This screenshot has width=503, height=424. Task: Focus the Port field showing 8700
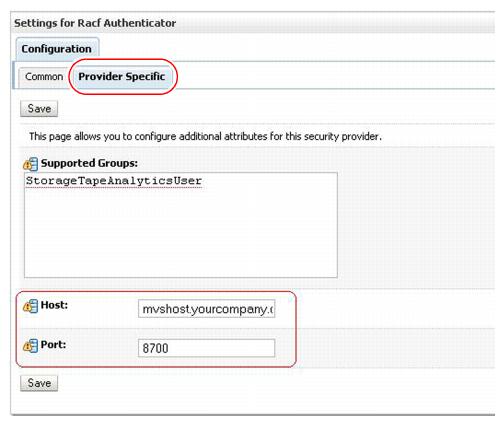tap(207, 348)
